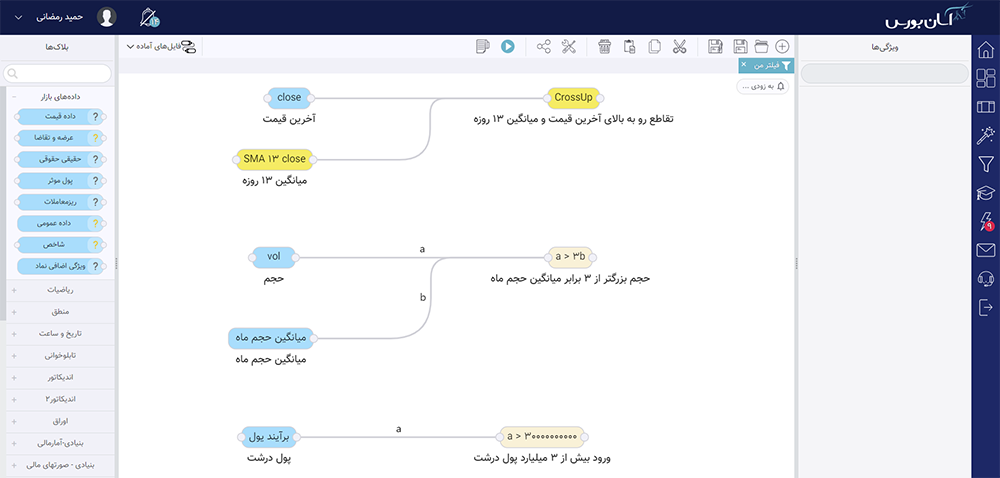Select the داده عمومی block

pyautogui.click(x=60, y=224)
